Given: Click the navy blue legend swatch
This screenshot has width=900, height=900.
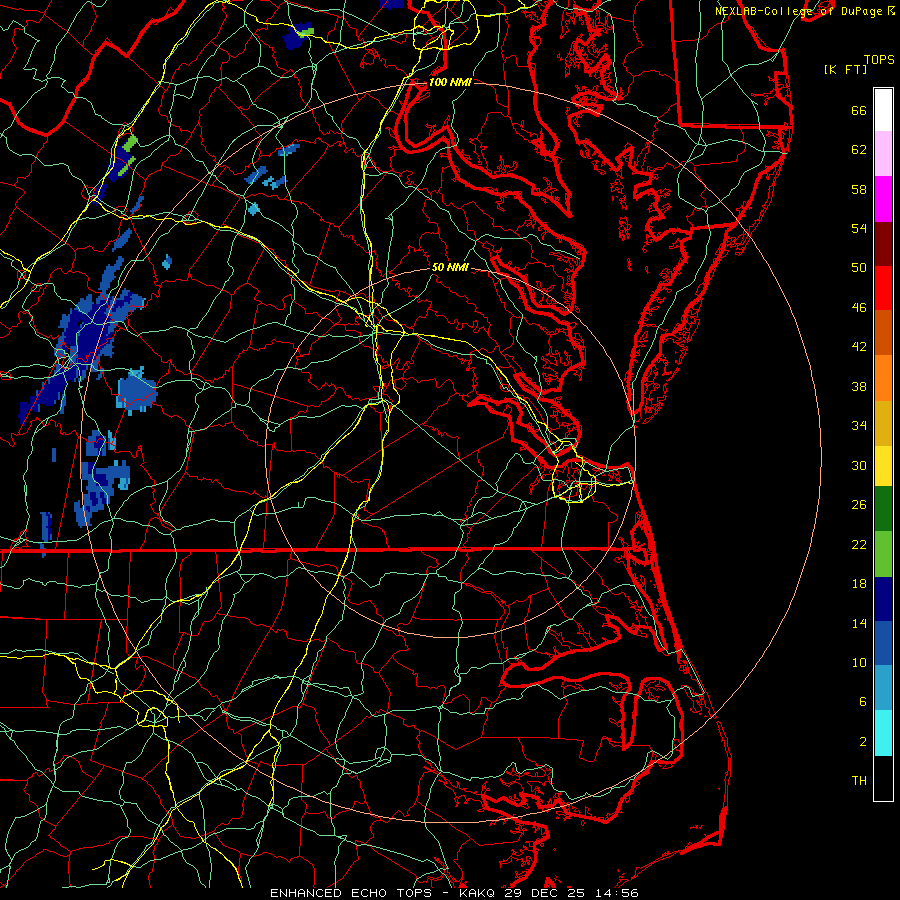Looking at the screenshot, I should (x=883, y=599).
